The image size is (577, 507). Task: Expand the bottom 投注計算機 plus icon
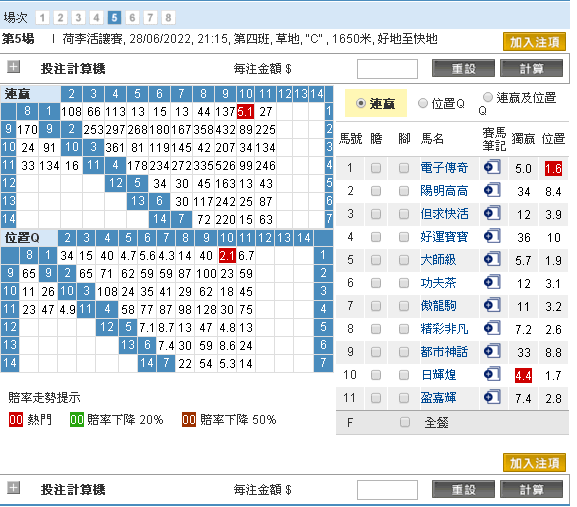point(14,488)
